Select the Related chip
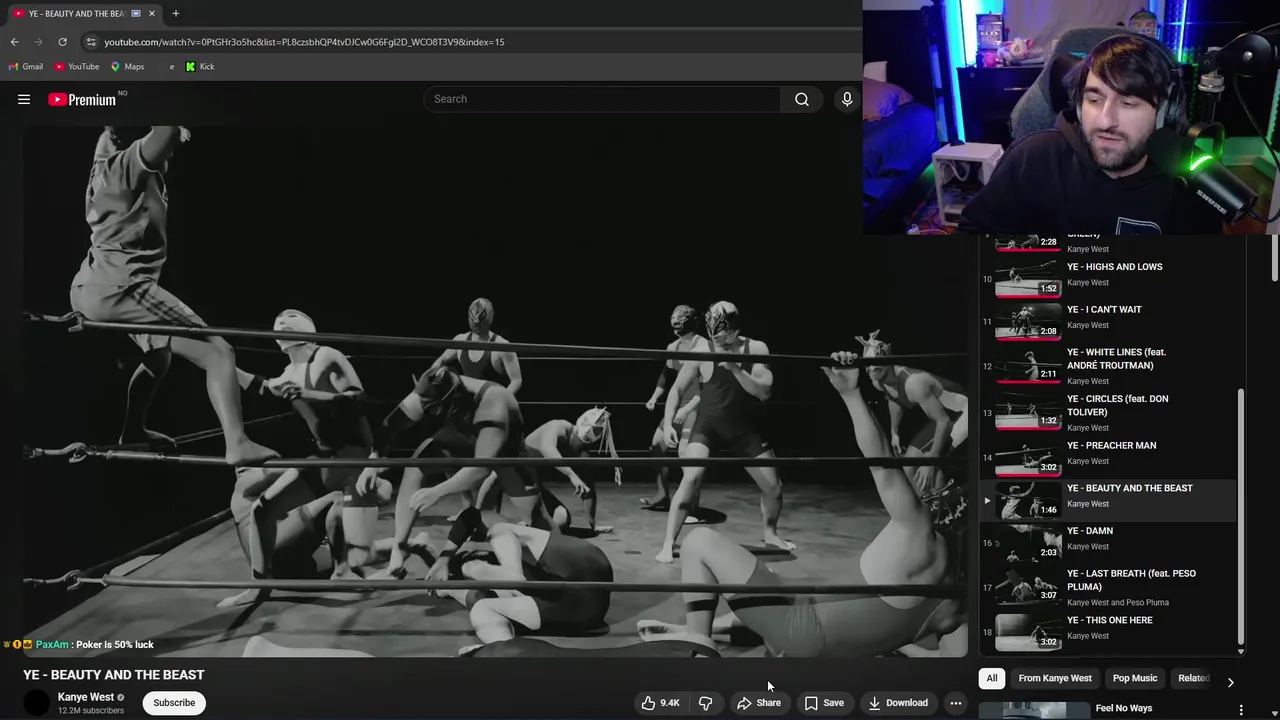Viewport: 1280px width, 720px height. (x=1192, y=678)
